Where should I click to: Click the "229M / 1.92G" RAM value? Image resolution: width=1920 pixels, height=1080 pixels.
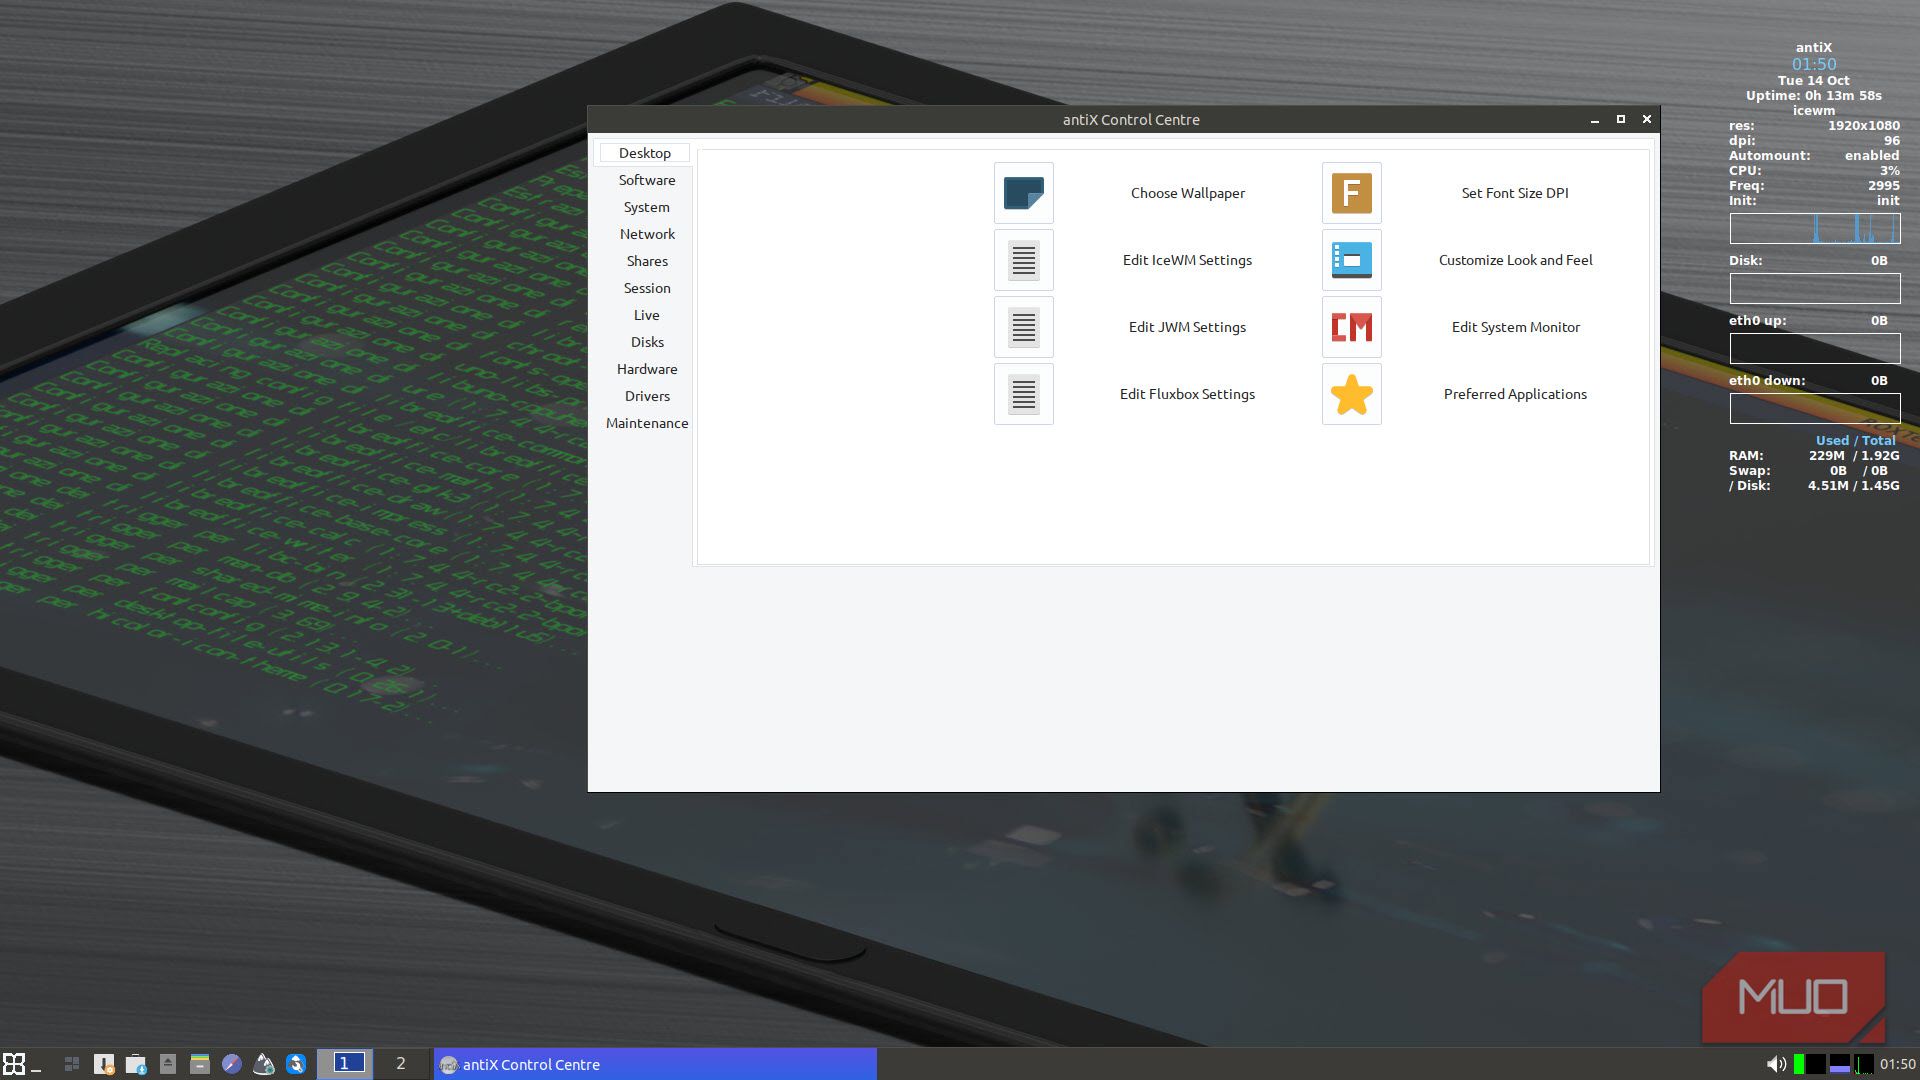pos(1854,456)
